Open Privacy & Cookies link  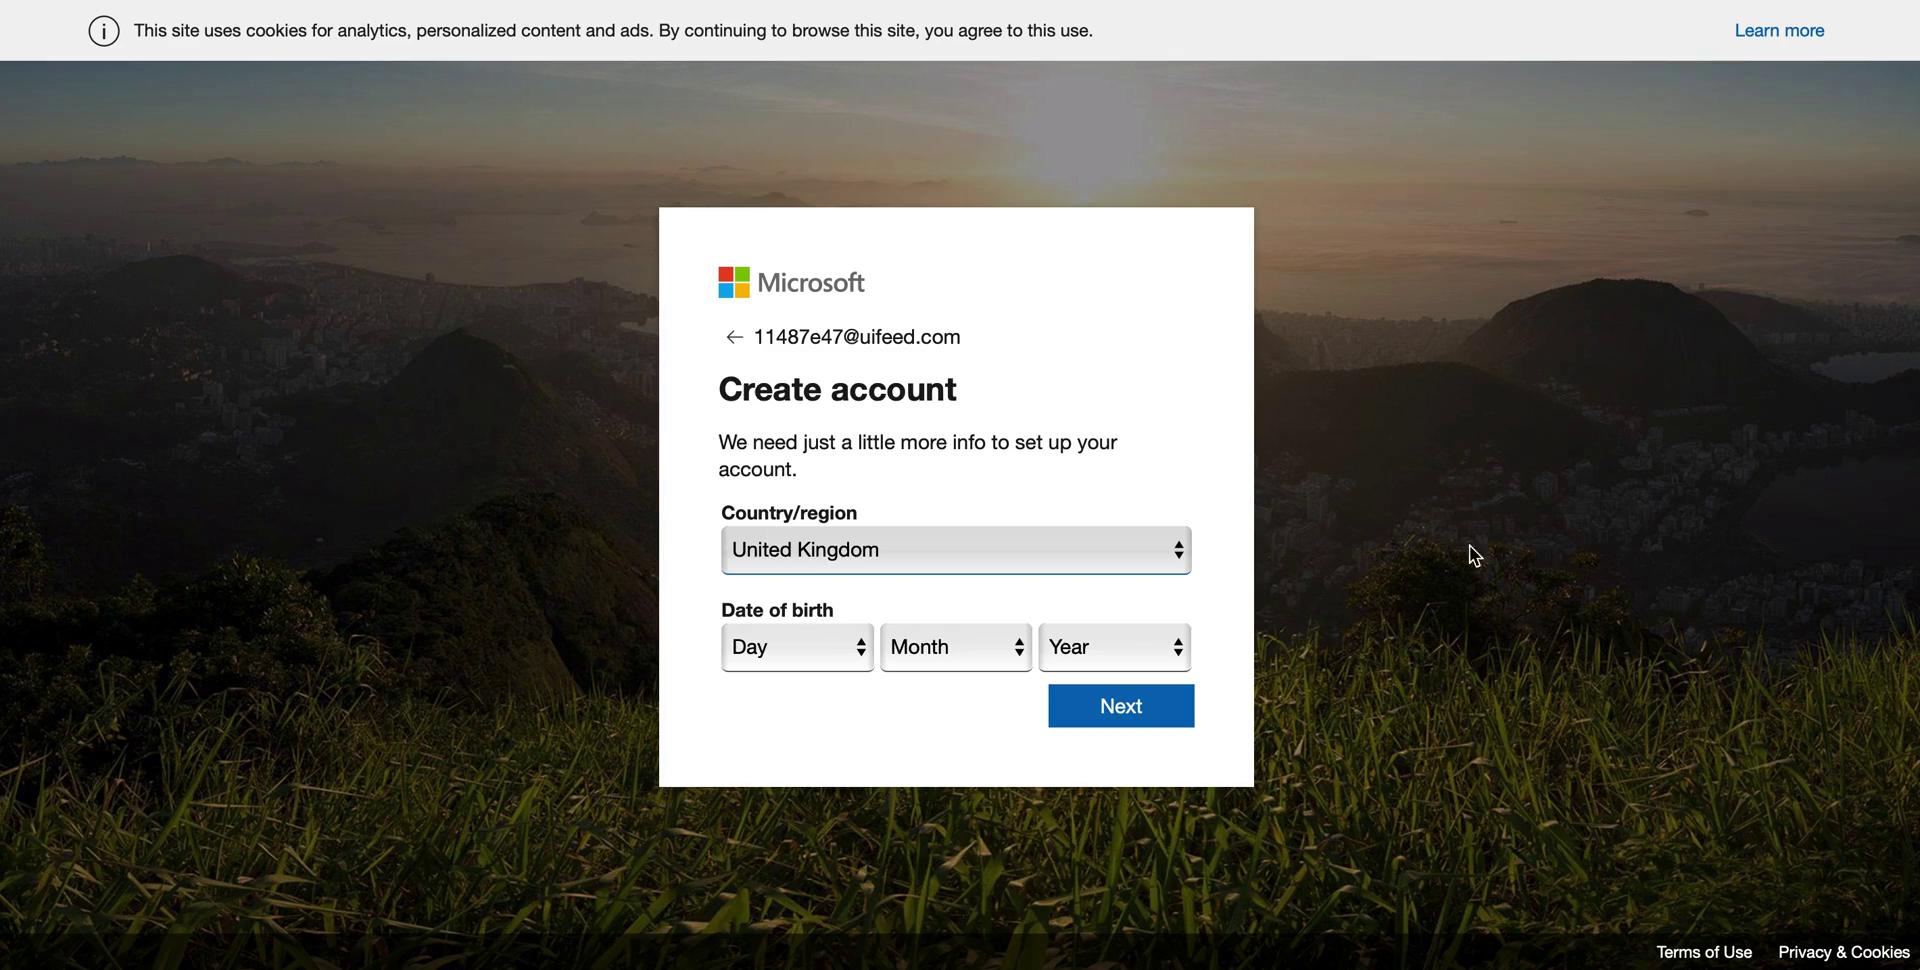pyautogui.click(x=1844, y=952)
